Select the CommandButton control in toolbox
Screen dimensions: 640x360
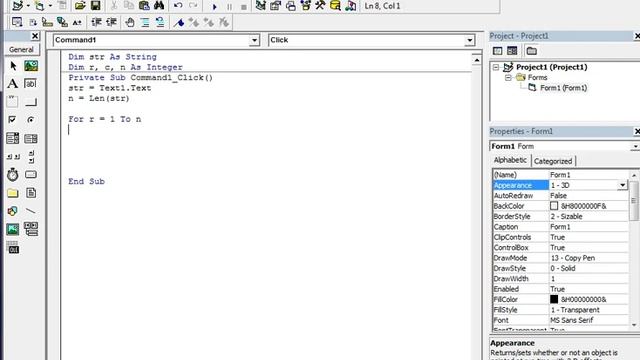(x=31, y=101)
